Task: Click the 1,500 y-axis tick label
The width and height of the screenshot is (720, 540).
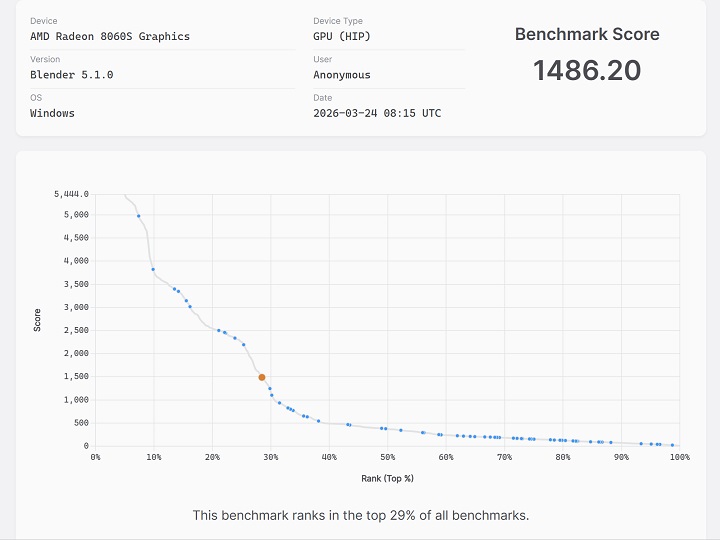Action: 74,377
